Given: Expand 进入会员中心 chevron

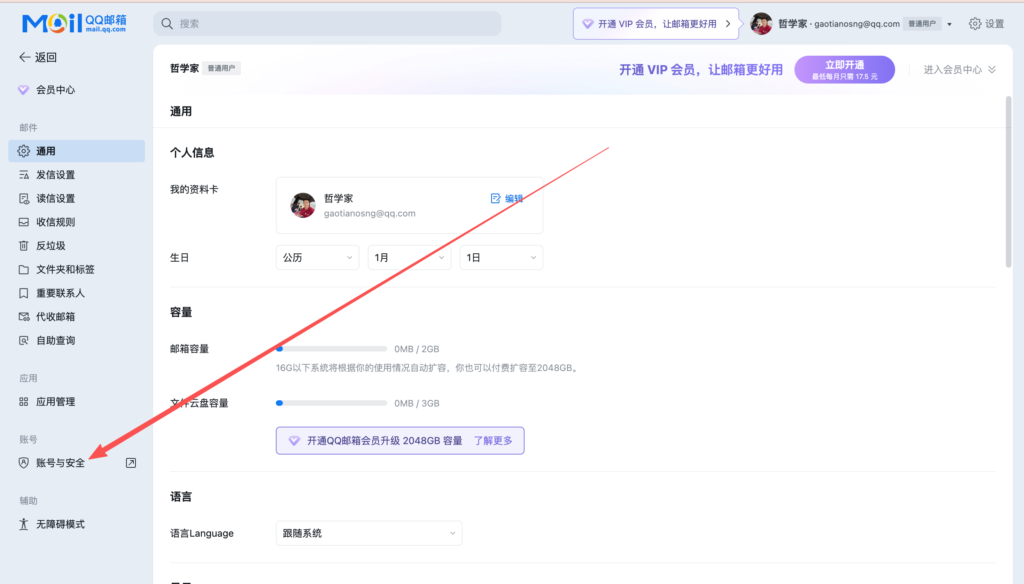Looking at the screenshot, I should [992, 70].
